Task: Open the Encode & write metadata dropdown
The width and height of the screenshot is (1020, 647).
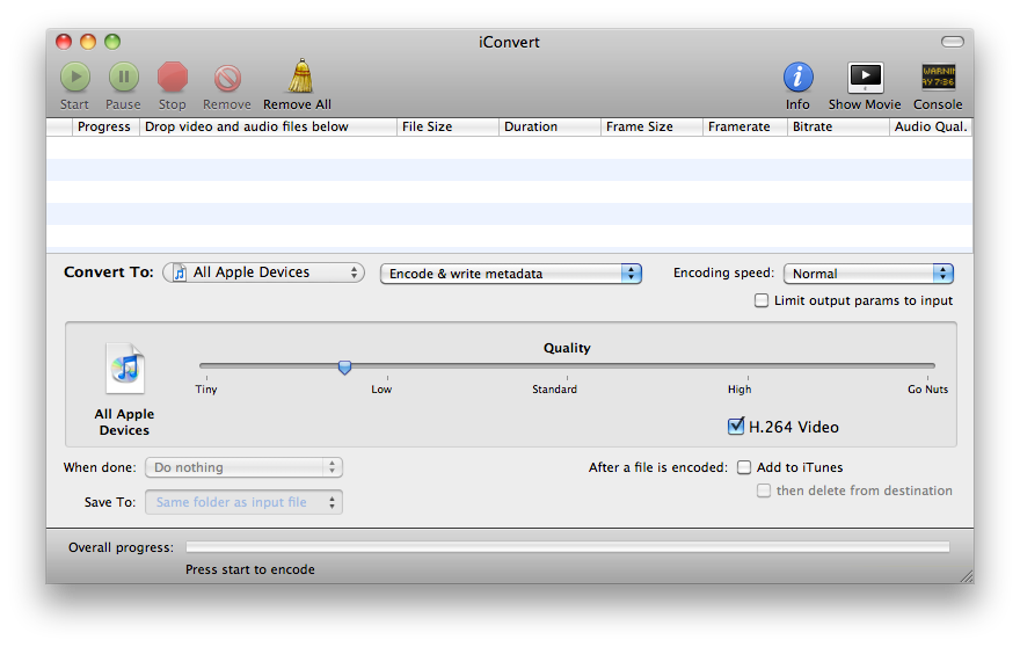Action: pos(510,272)
